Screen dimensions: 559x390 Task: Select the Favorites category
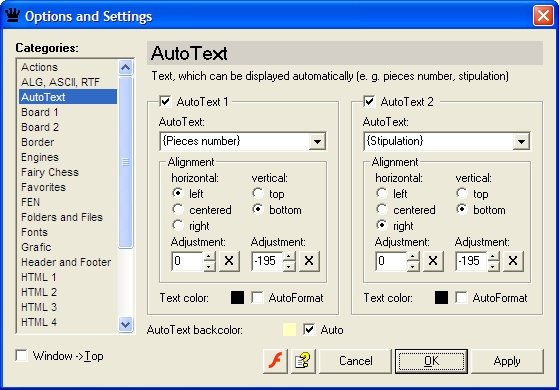click(68, 187)
